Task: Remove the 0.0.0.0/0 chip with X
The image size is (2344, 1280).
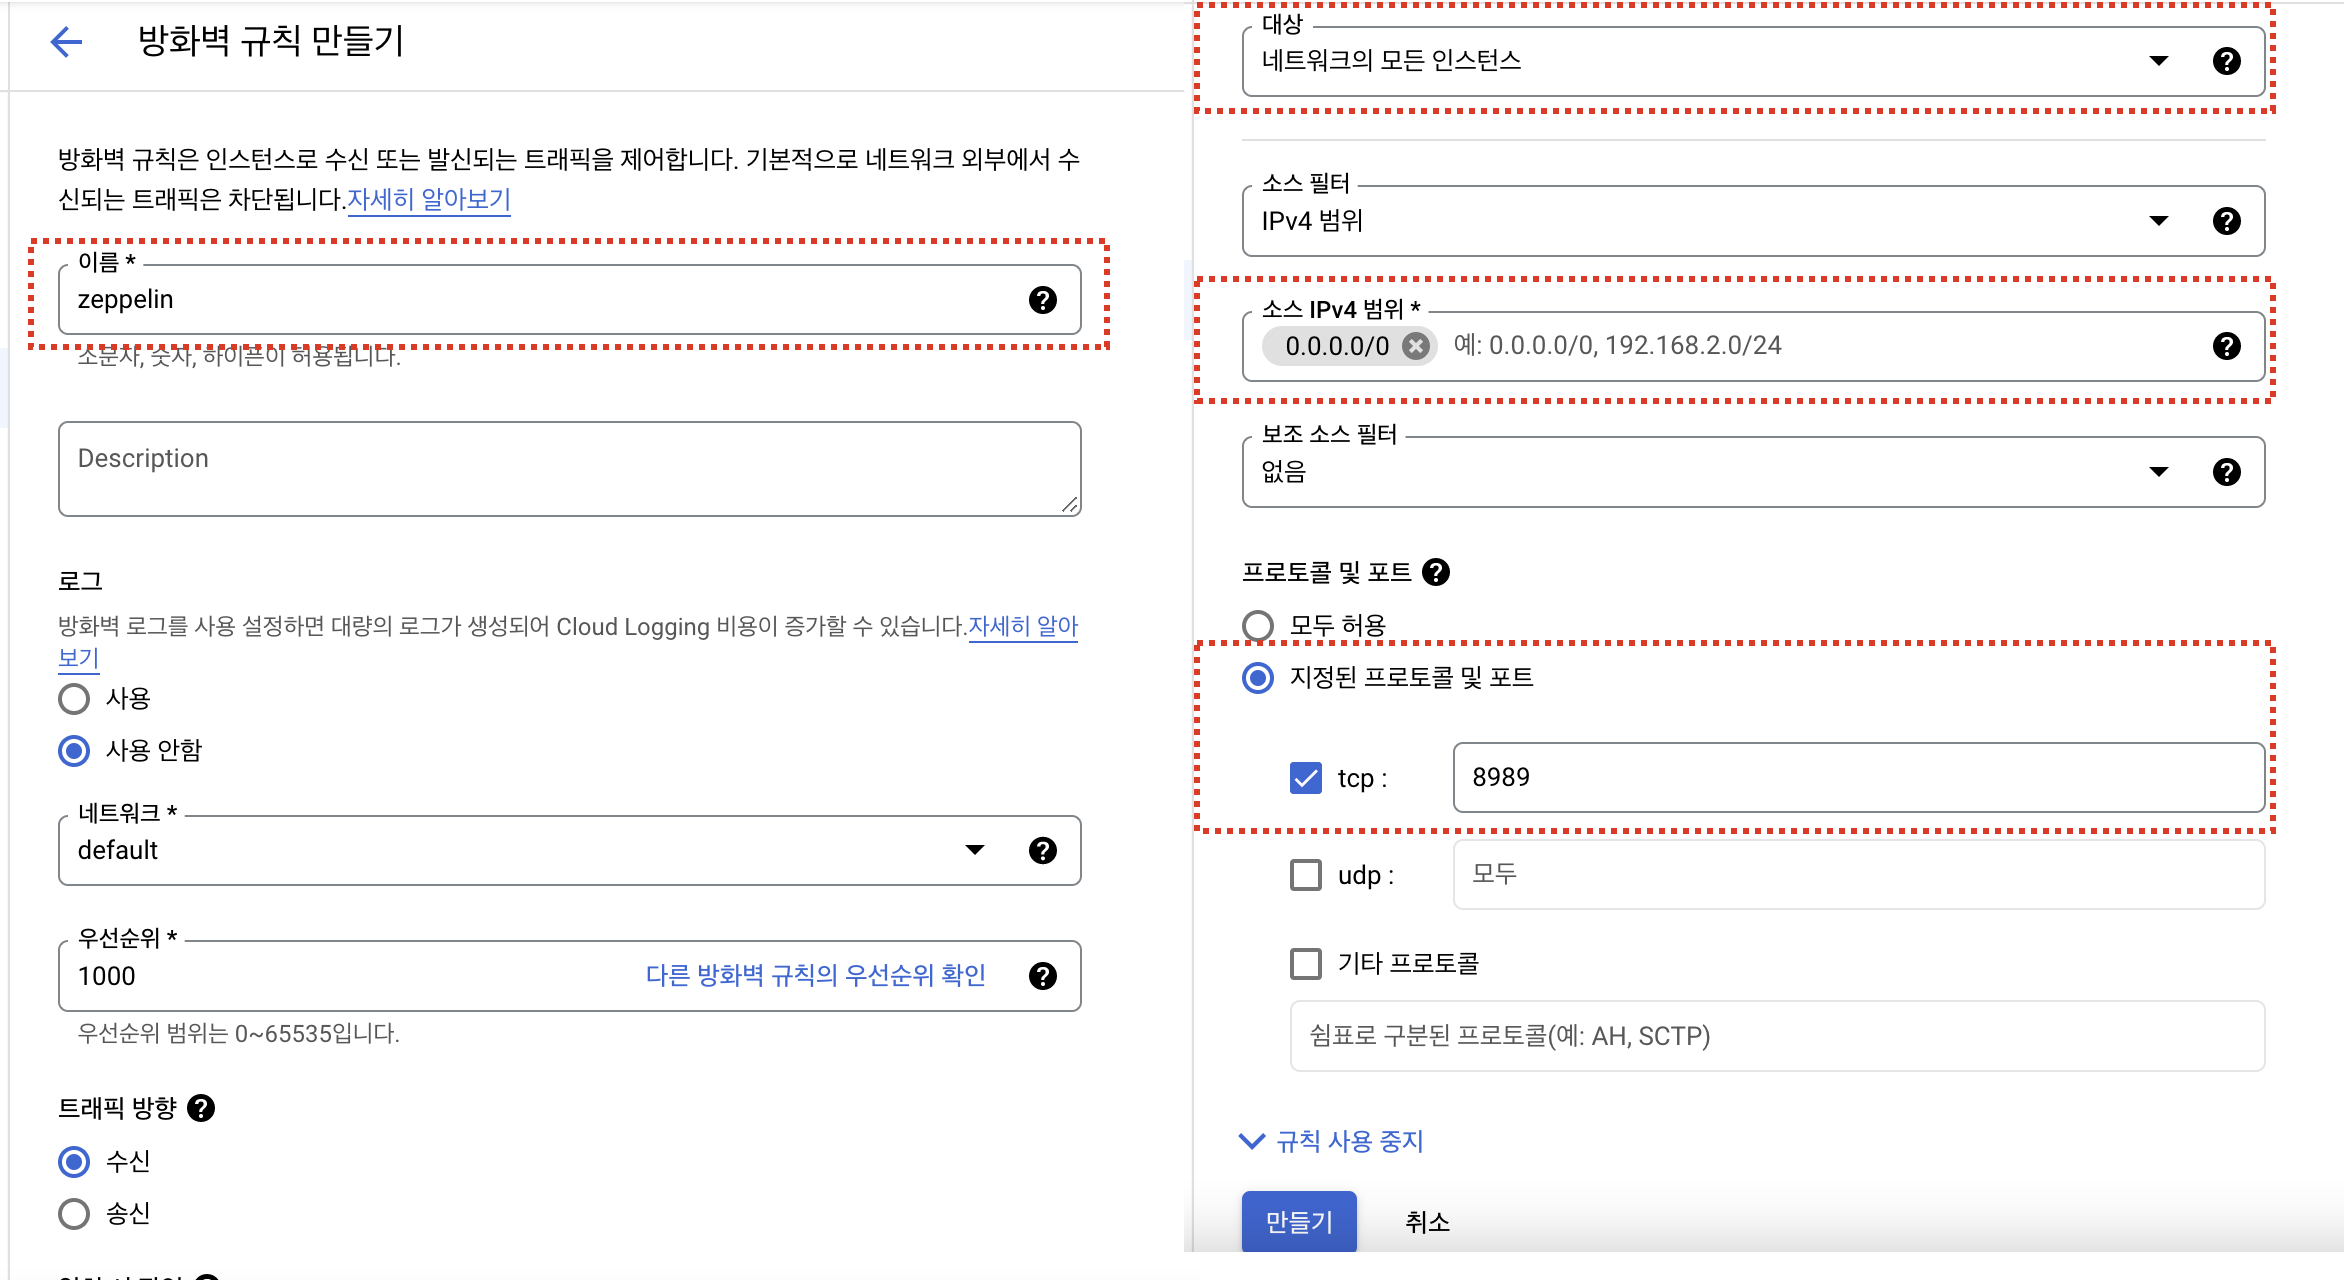Action: click(1415, 346)
